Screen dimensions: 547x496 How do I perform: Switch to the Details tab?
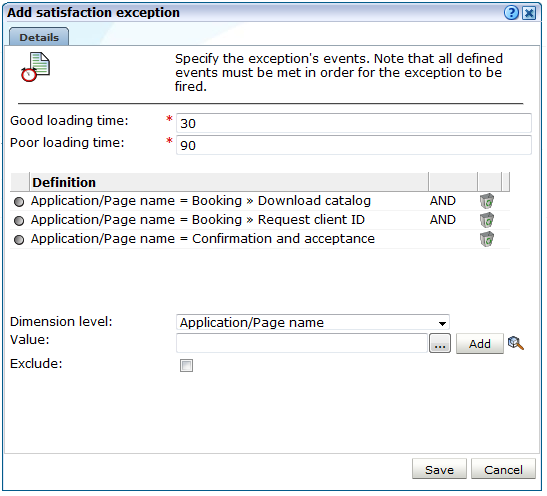click(39, 37)
